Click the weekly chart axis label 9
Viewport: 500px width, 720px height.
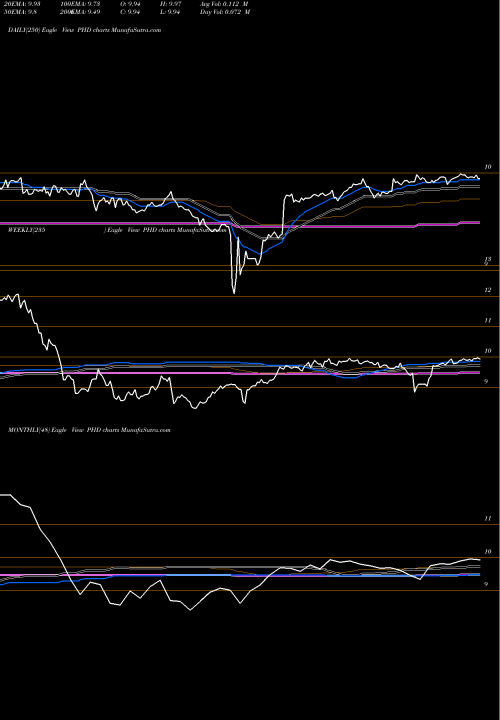(x=486, y=381)
